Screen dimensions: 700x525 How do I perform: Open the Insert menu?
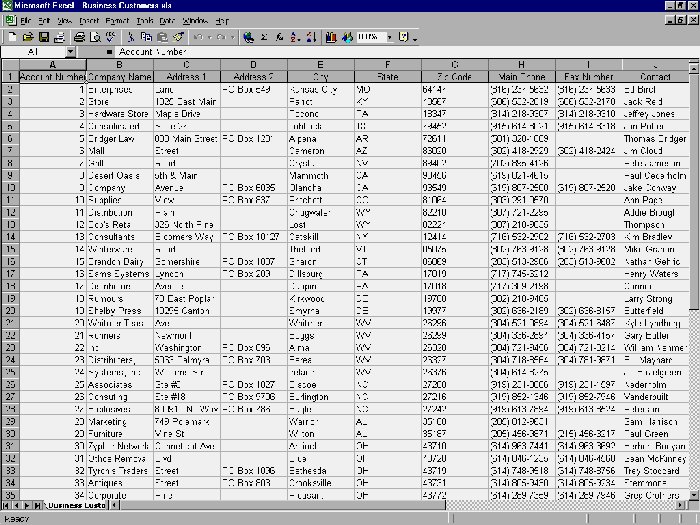[x=89, y=21]
